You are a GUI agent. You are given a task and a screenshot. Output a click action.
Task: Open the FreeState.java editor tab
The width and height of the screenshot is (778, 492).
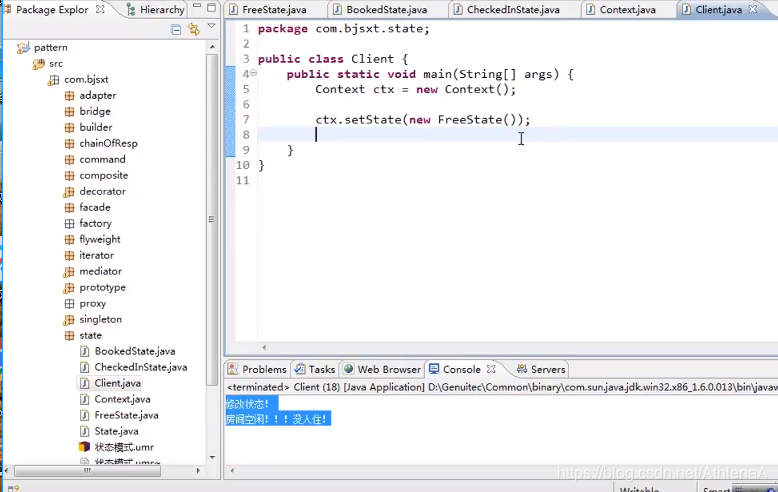274,9
